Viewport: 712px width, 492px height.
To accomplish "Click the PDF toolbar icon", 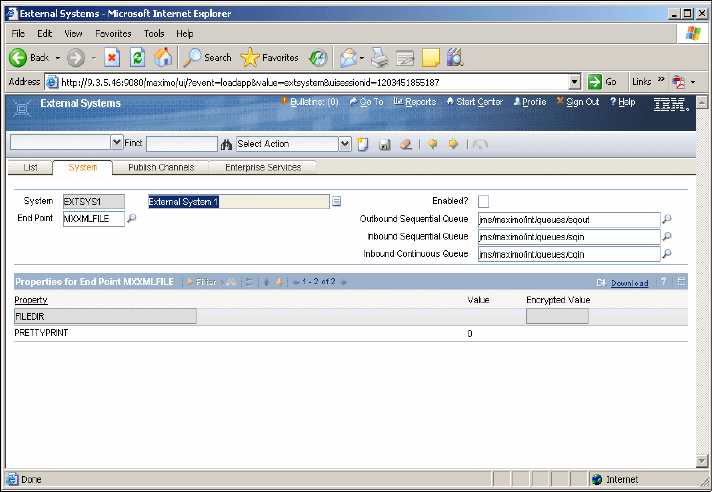I will coord(679,82).
